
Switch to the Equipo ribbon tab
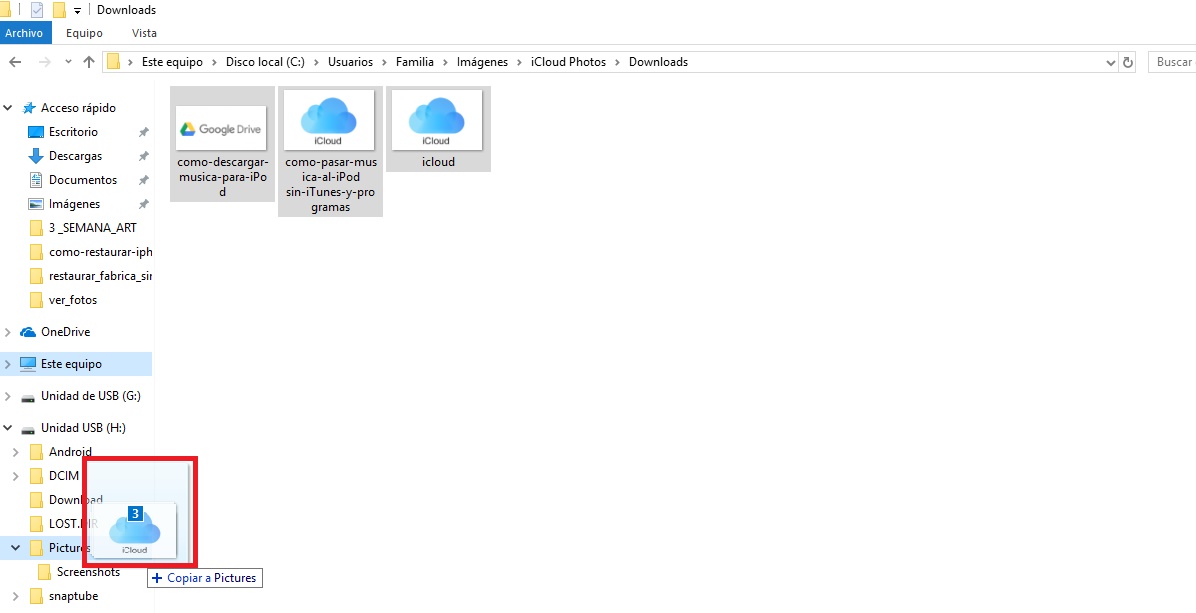[84, 33]
